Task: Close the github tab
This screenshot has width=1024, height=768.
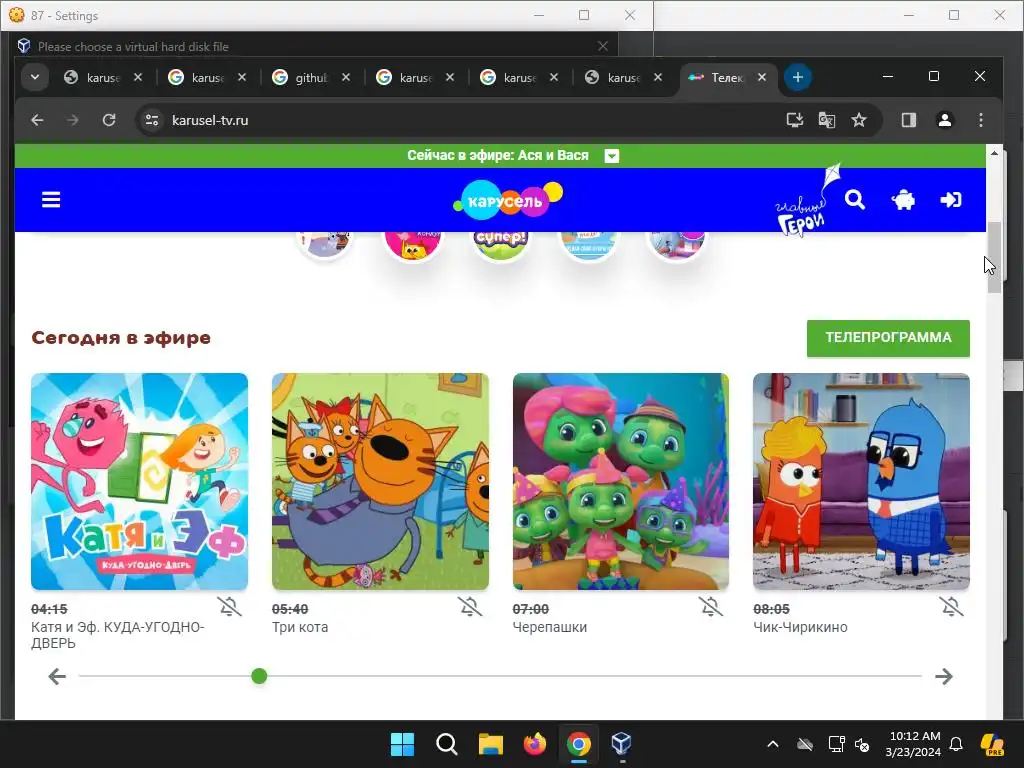Action: 346,77
